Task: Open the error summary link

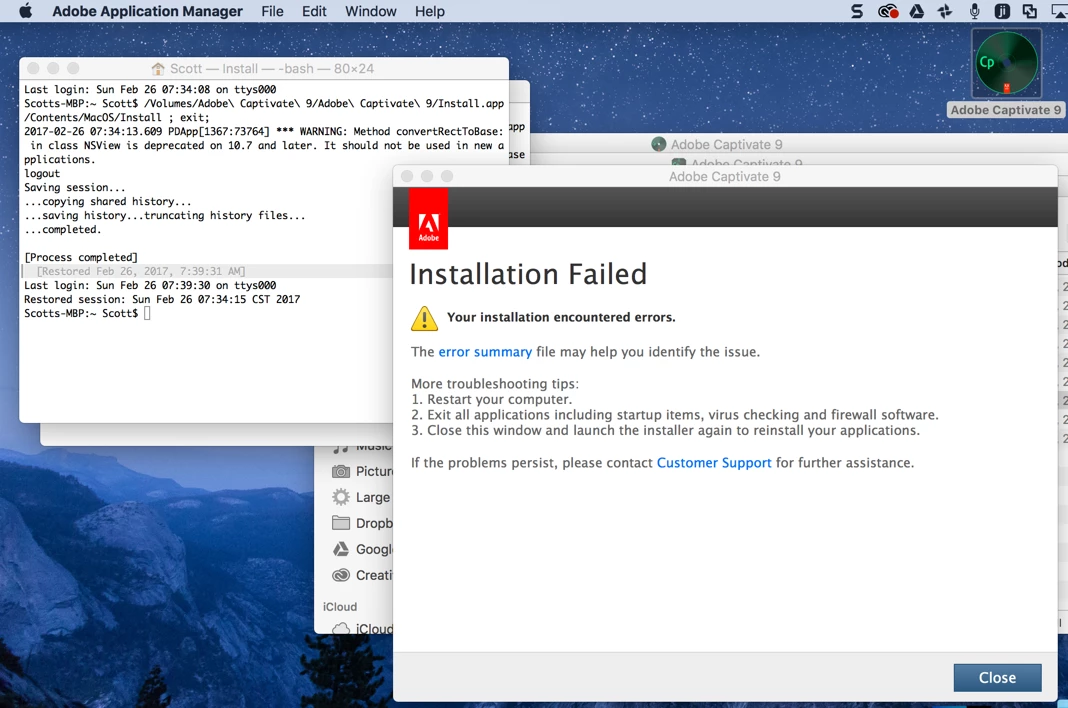Action: (485, 352)
